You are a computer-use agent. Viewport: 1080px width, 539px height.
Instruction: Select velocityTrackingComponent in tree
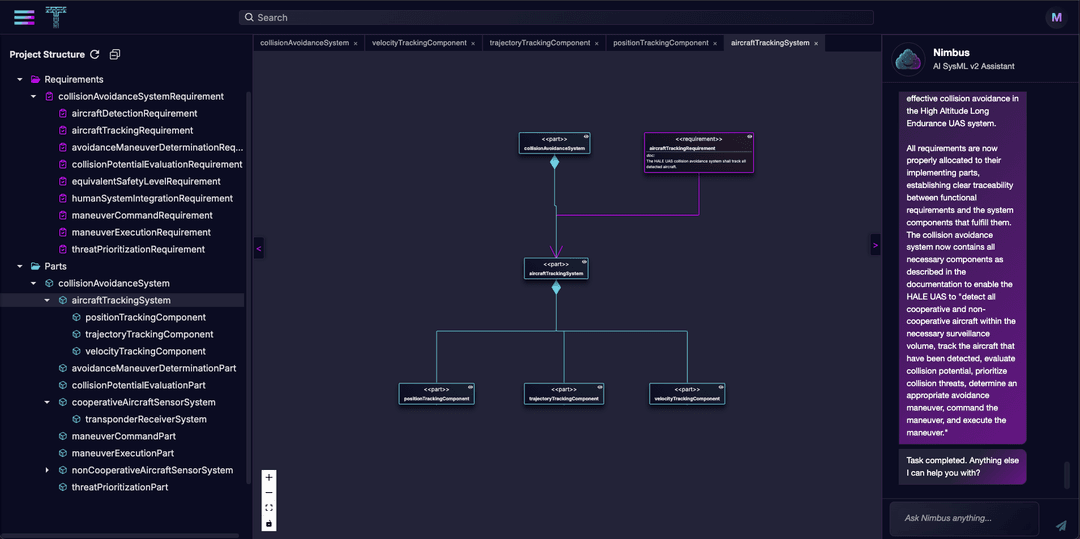coord(146,351)
